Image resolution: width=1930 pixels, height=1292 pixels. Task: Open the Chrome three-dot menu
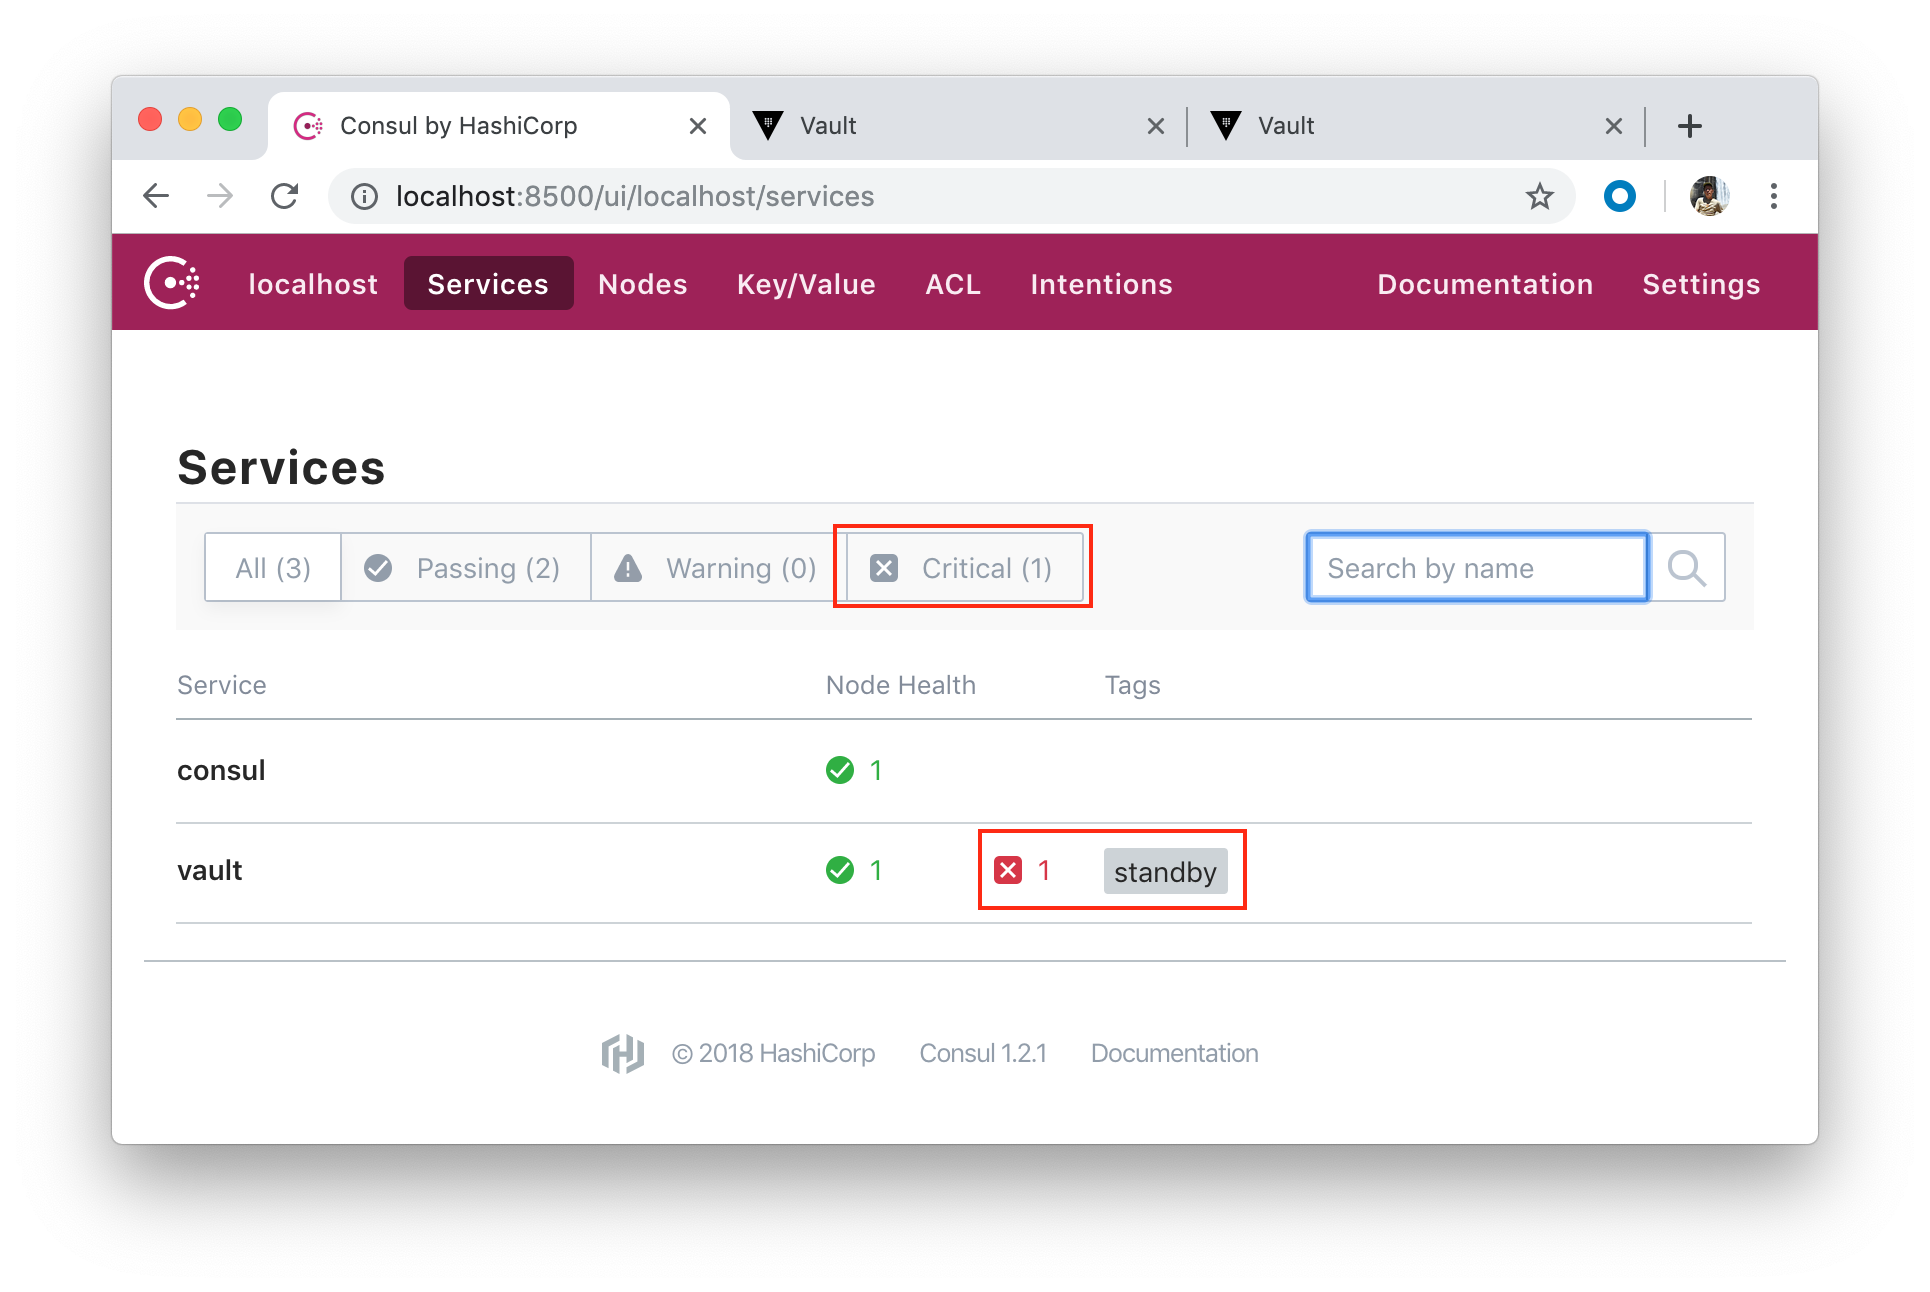click(1774, 196)
